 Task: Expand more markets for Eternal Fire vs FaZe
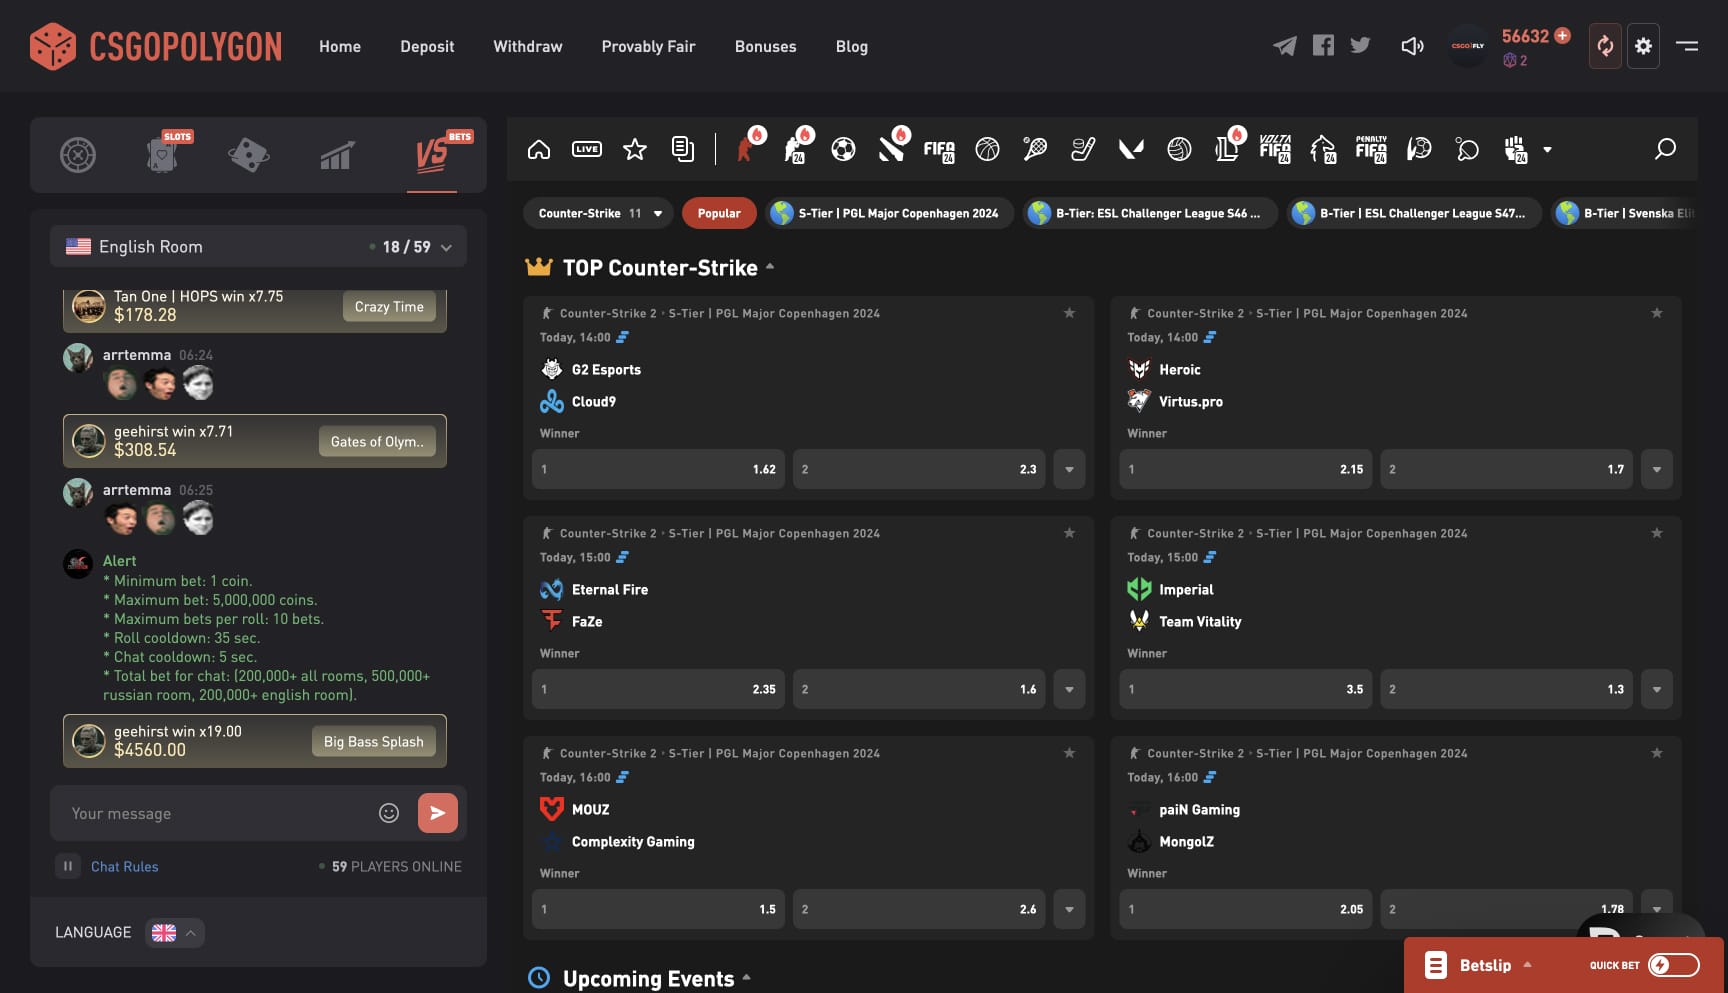tap(1069, 689)
